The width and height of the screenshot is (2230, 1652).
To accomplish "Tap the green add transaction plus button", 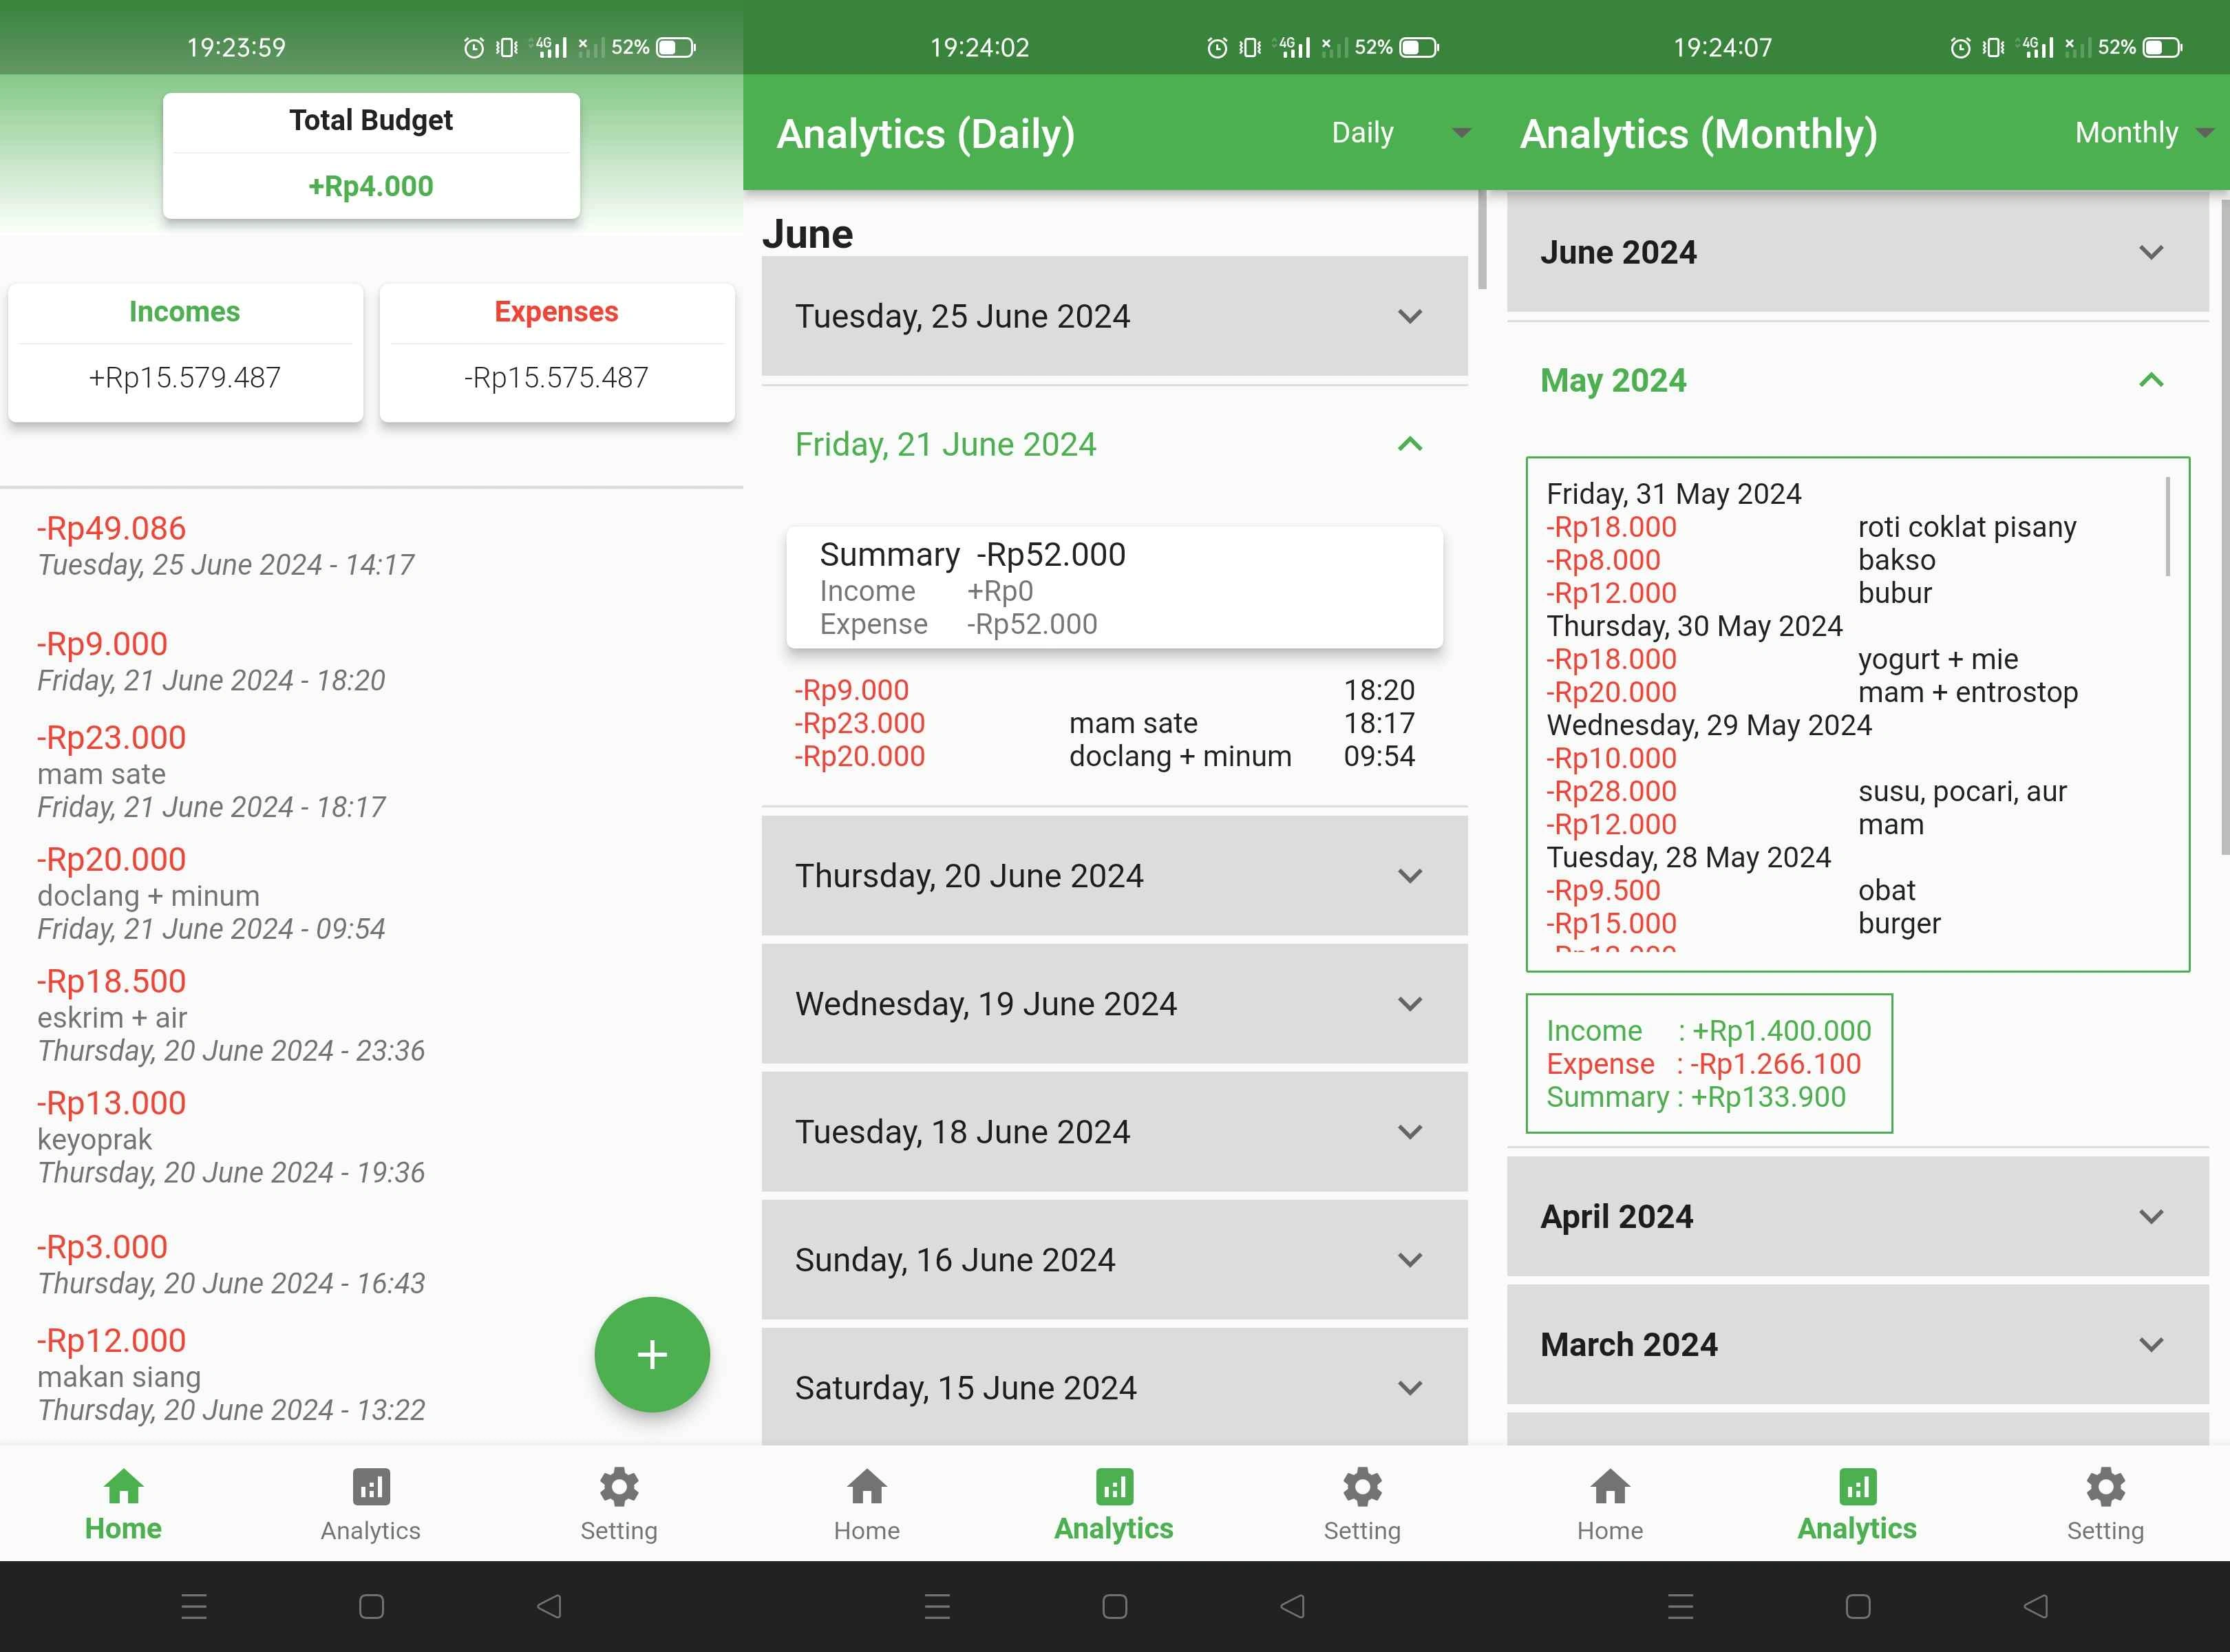I will [651, 1354].
